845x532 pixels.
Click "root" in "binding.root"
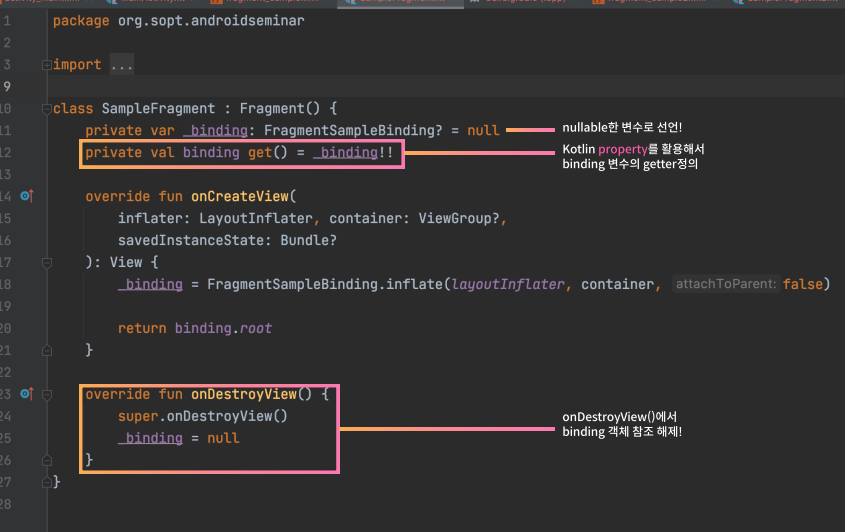pos(256,328)
